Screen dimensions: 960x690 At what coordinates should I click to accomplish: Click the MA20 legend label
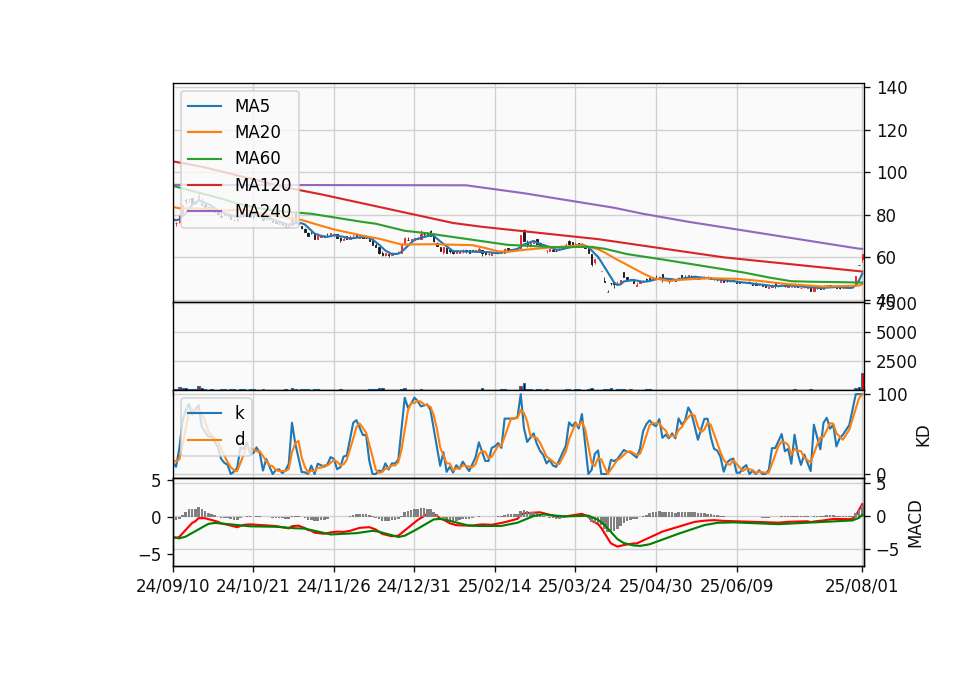(x=257, y=132)
